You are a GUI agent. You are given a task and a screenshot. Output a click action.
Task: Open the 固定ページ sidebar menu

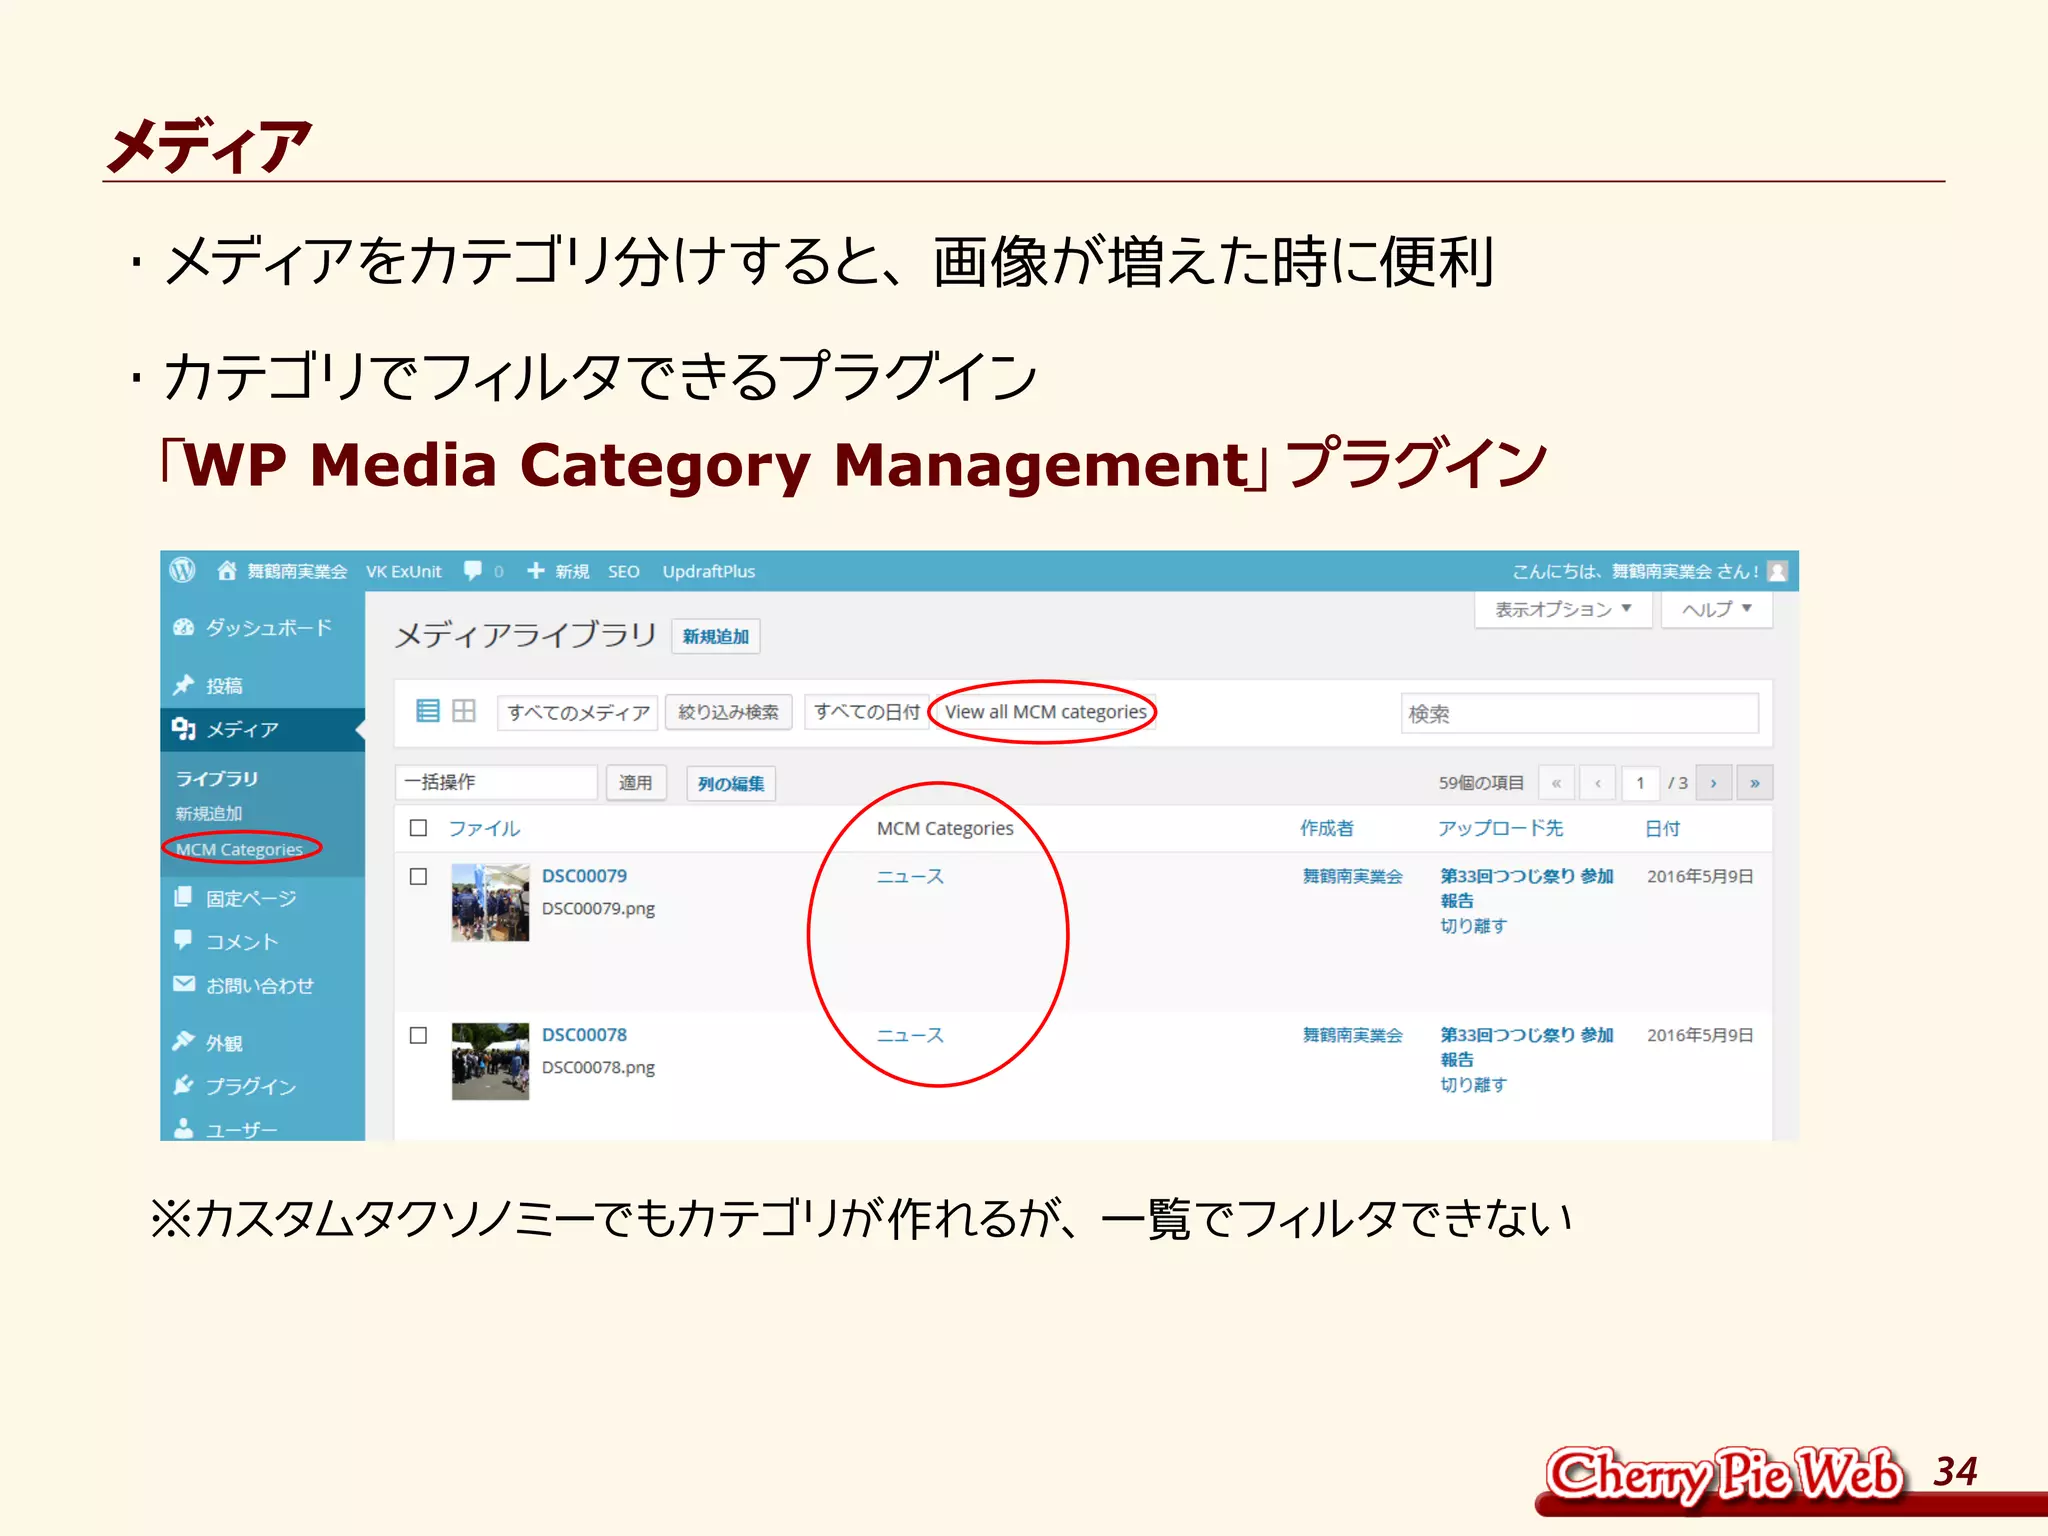point(250,898)
